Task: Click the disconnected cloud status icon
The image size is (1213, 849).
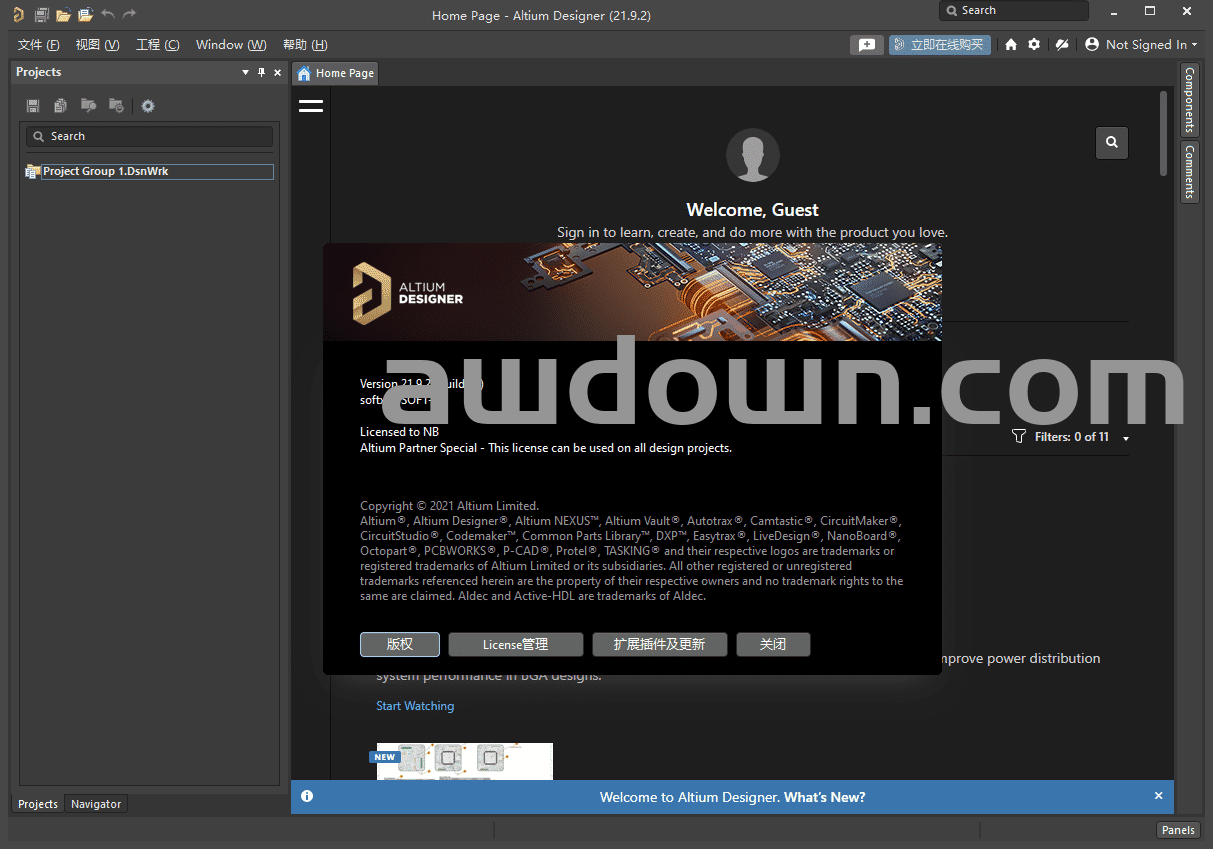Action: pyautogui.click(x=1062, y=45)
